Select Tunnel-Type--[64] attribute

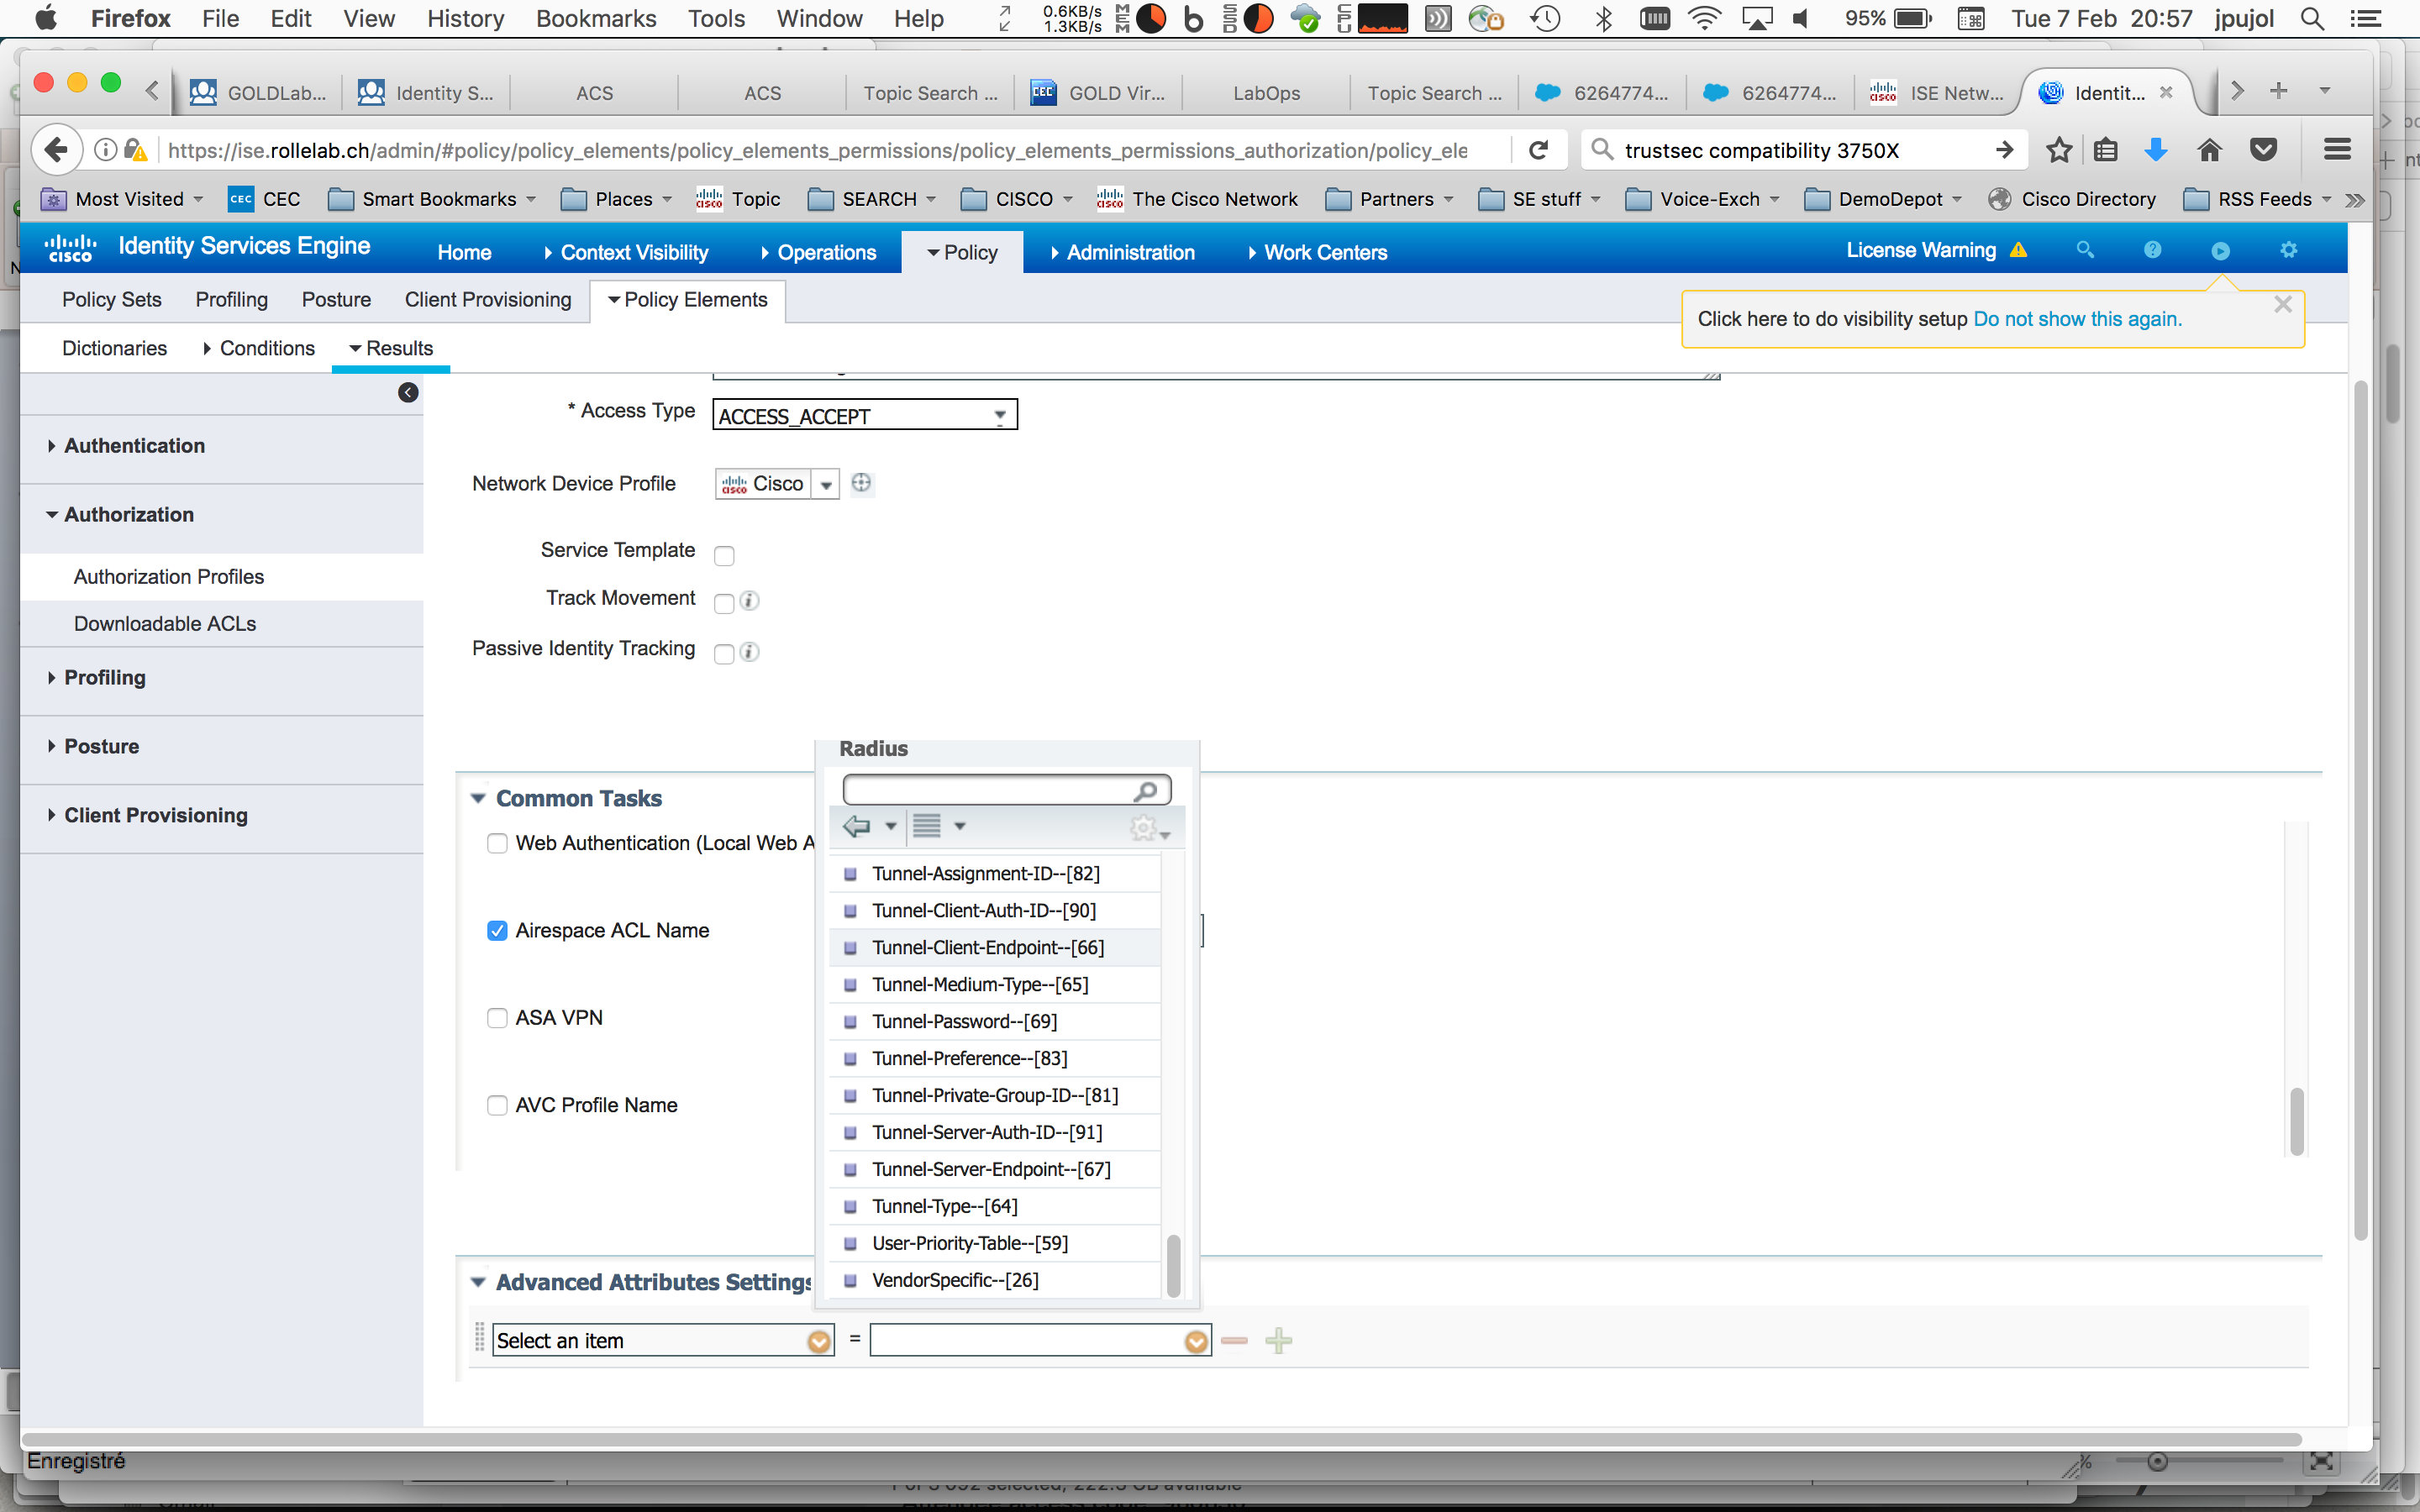tap(994, 1207)
